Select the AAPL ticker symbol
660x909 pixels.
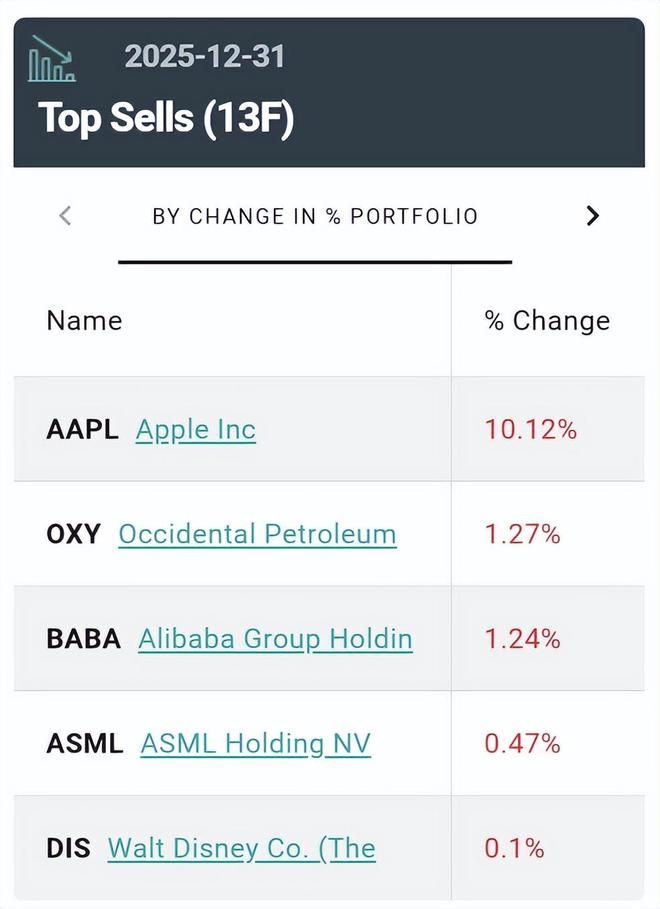[x=82, y=430]
